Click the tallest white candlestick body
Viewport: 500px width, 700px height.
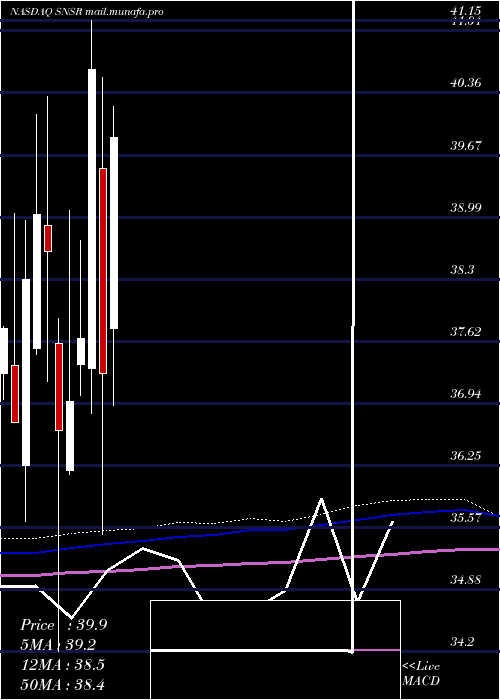tap(92, 219)
